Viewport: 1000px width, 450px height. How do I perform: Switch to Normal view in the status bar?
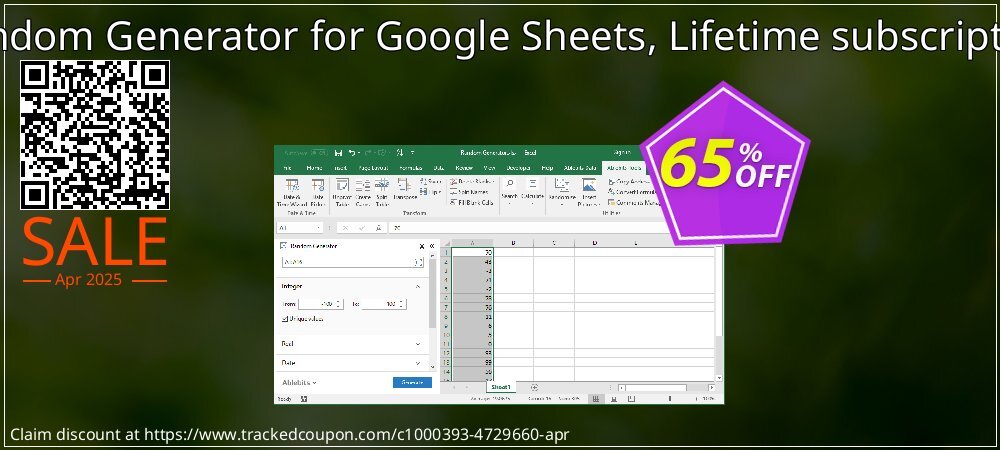595,399
